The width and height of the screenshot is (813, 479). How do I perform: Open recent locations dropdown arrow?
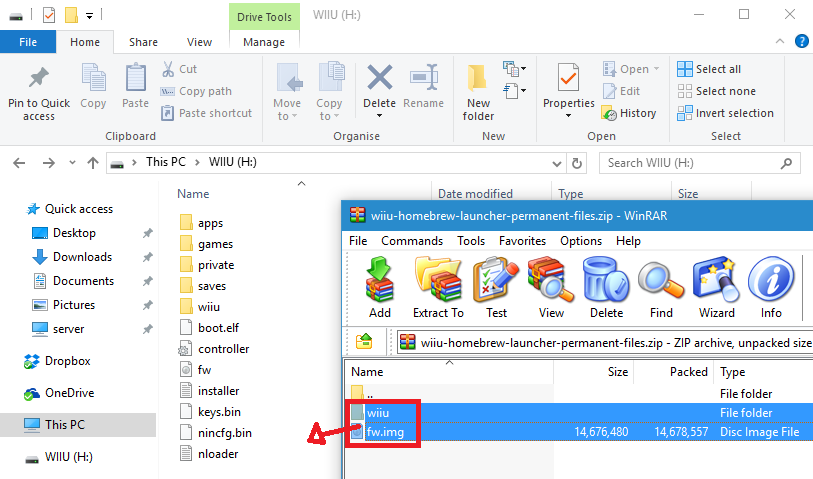click(72, 163)
